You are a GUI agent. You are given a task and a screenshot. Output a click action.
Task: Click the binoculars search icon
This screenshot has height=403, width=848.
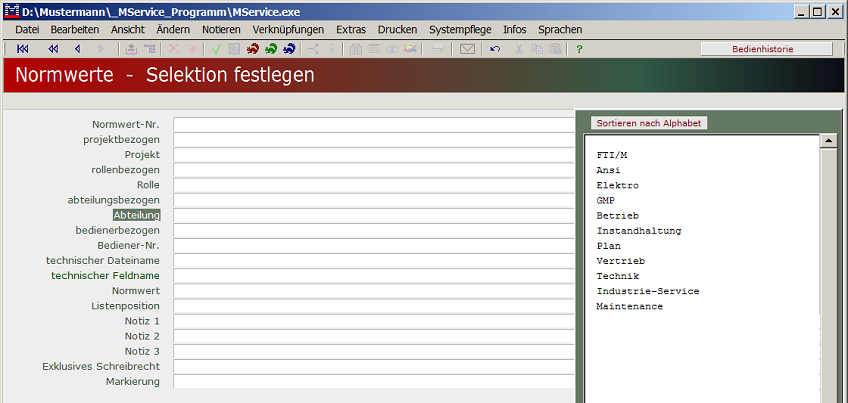point(355,49)
